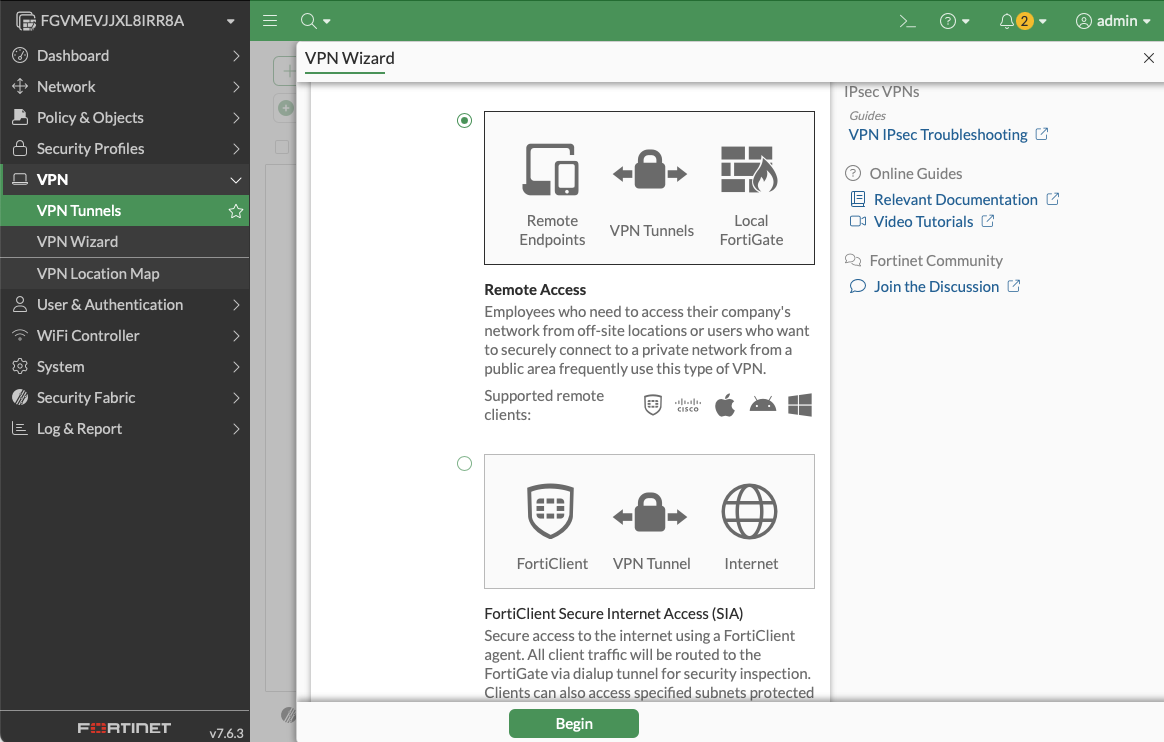This screenshot has width=1164, height=742.
Task: Click the Dashboard gauge icon
Action: coord(20,56)
